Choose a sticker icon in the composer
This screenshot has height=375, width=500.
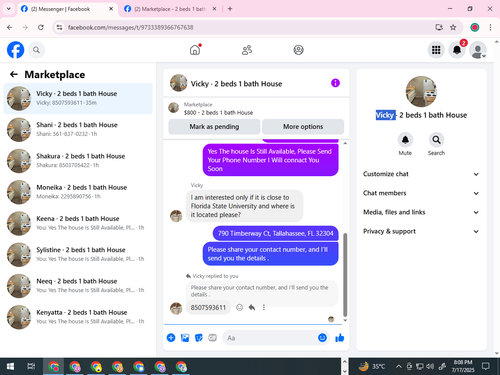coord(199,338)
